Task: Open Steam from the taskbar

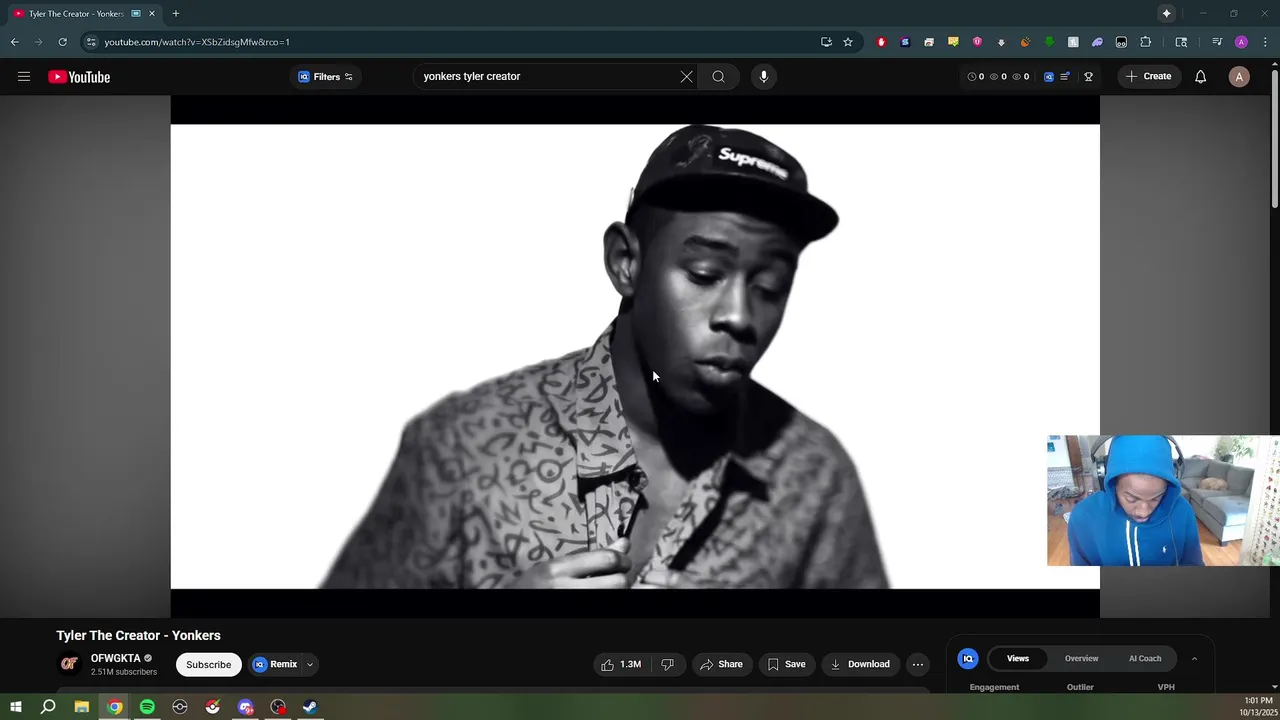Action: point(310,707)
